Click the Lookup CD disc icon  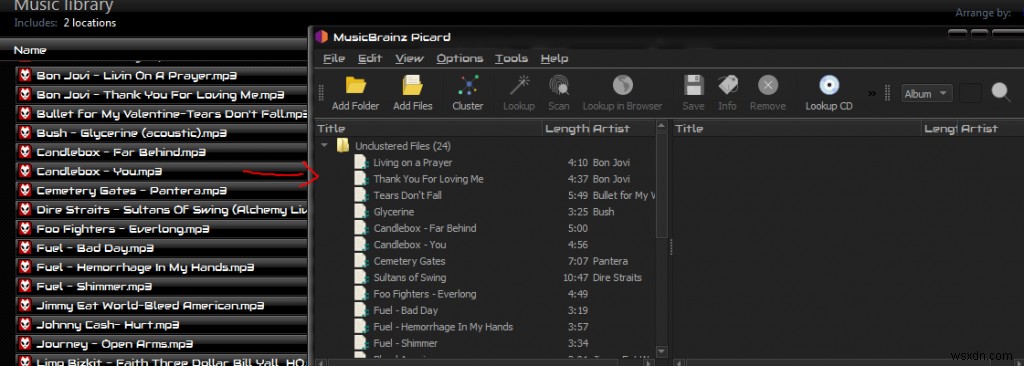click(829, 86)
